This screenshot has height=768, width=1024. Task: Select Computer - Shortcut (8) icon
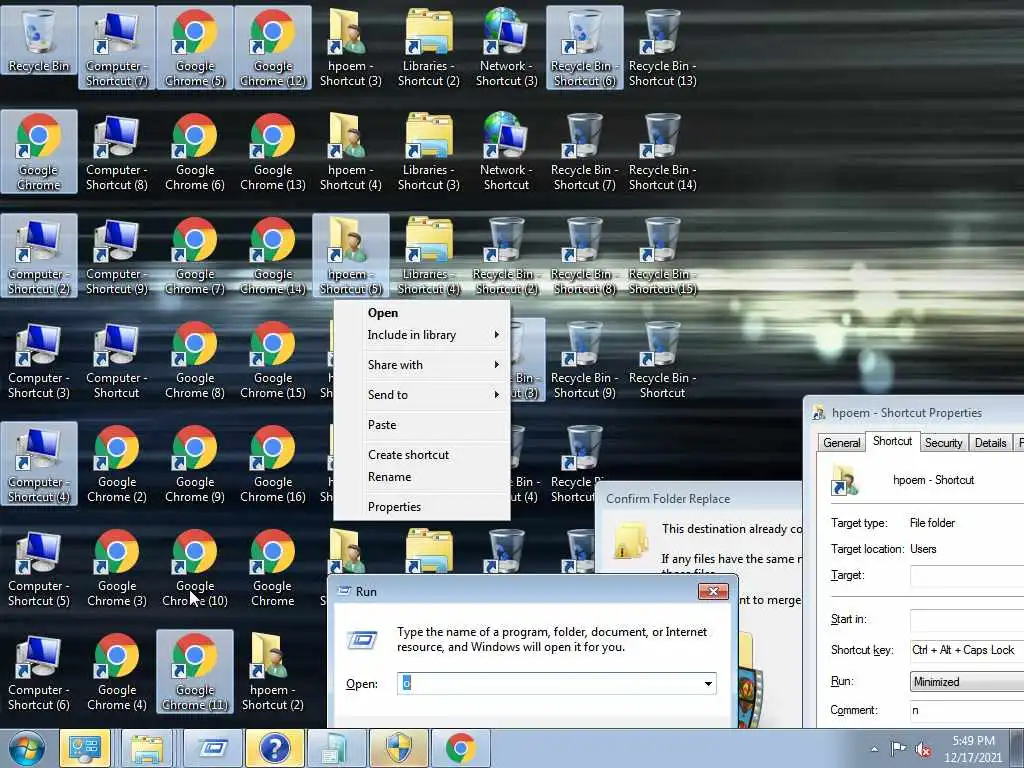[117, 152]
